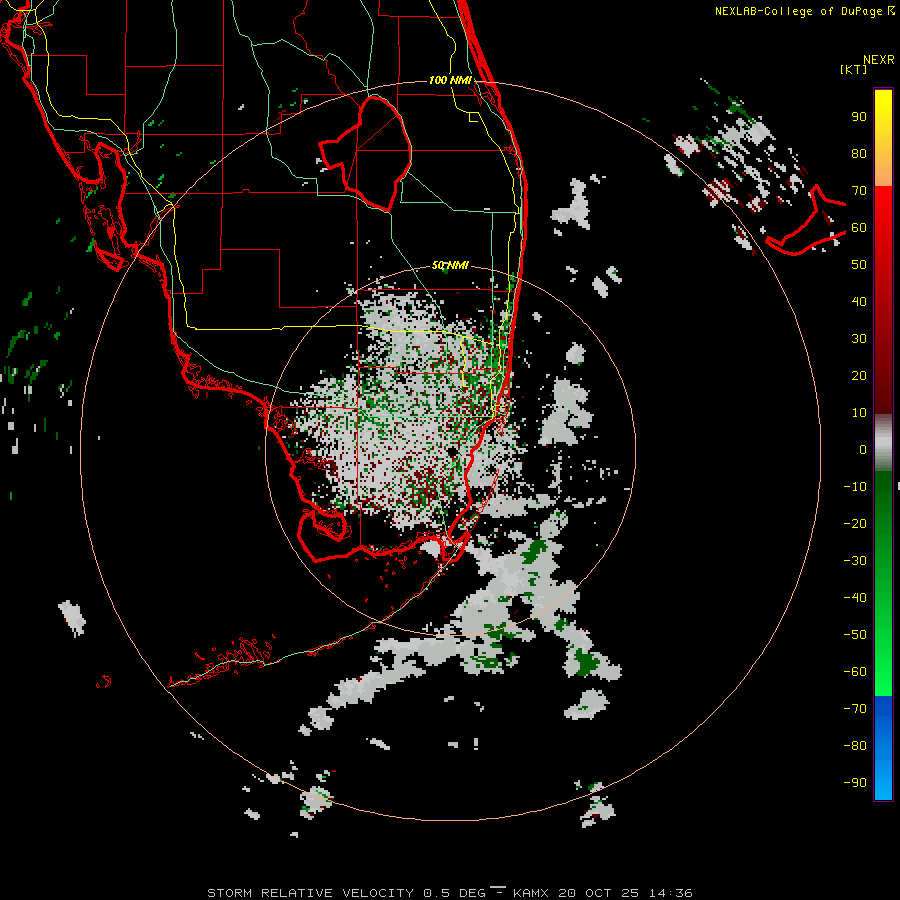Click the 50 value on the velocity scale
Viewport: 900px width, 900px height.
click(859, 265)
